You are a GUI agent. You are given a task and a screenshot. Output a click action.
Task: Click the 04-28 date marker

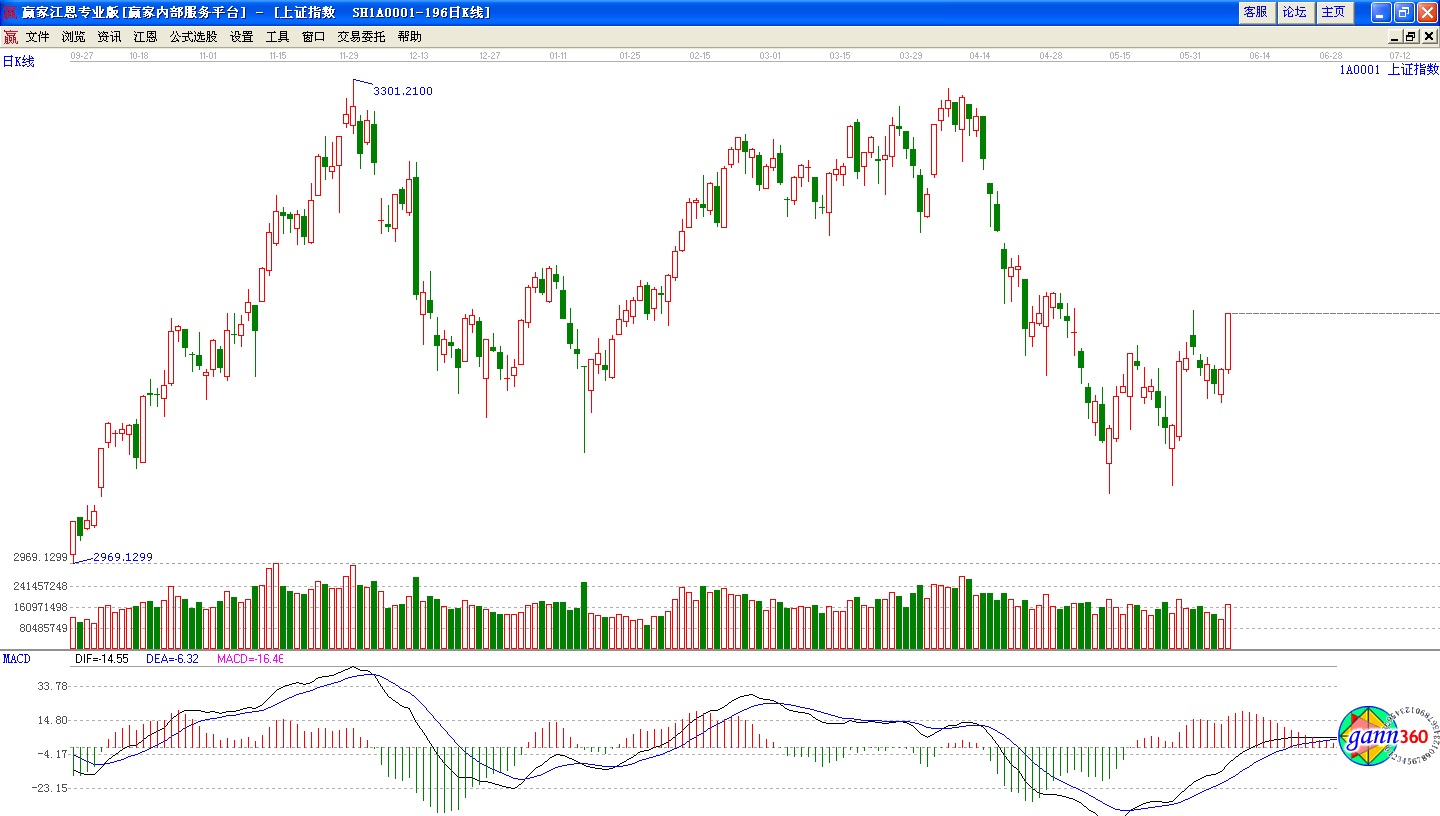1050,56
